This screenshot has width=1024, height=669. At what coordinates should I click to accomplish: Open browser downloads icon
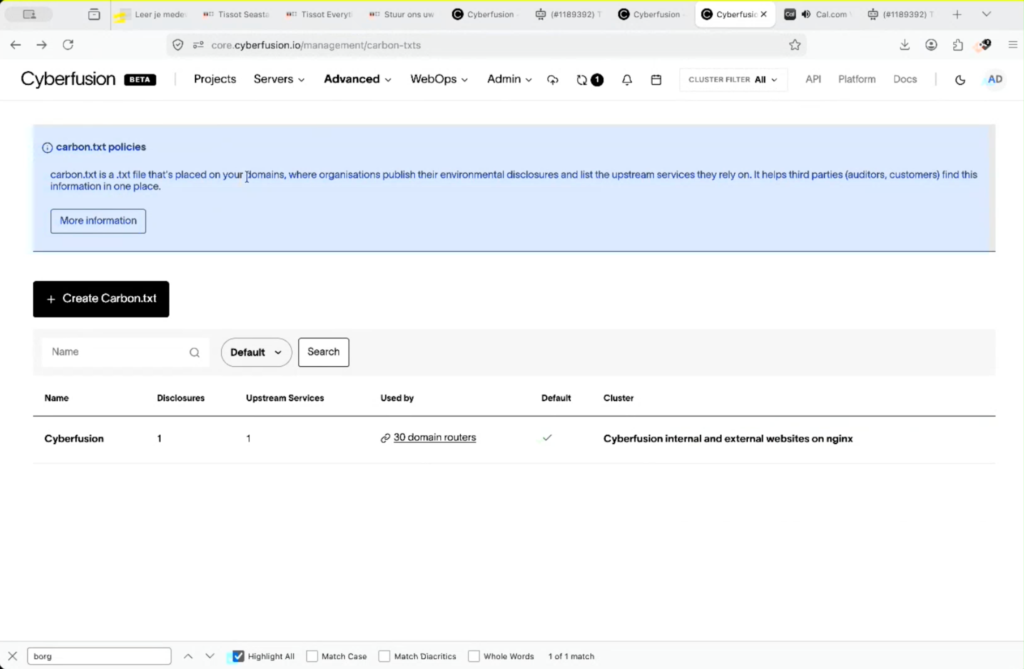coord(904,45)
